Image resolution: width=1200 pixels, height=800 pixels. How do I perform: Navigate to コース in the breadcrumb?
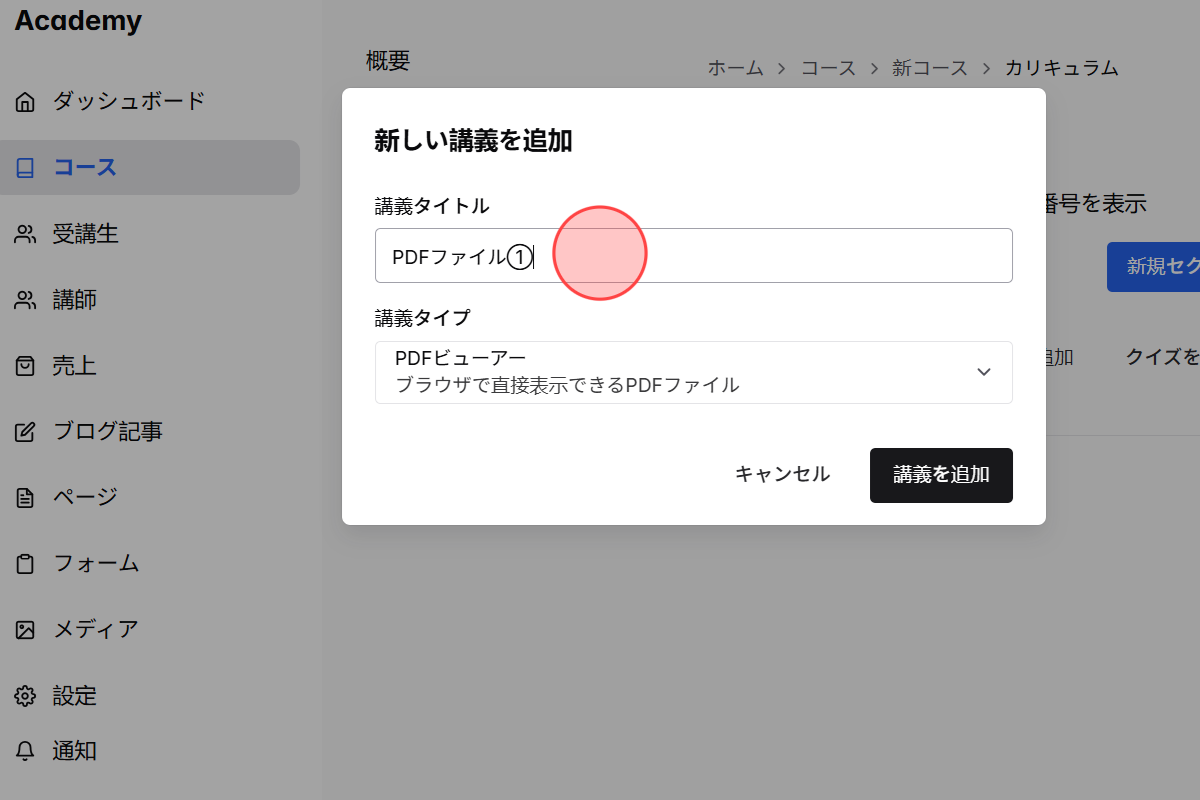coord(828,68)
